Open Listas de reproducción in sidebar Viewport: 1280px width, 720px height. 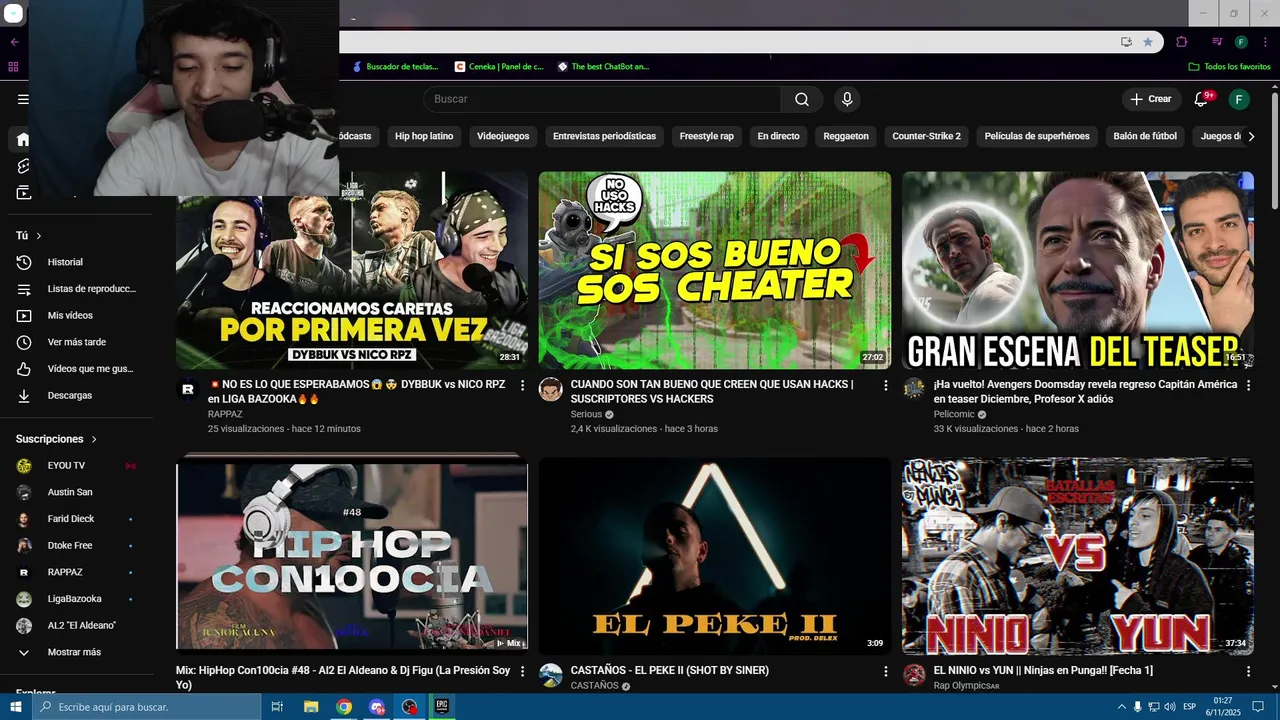(76, 289)
